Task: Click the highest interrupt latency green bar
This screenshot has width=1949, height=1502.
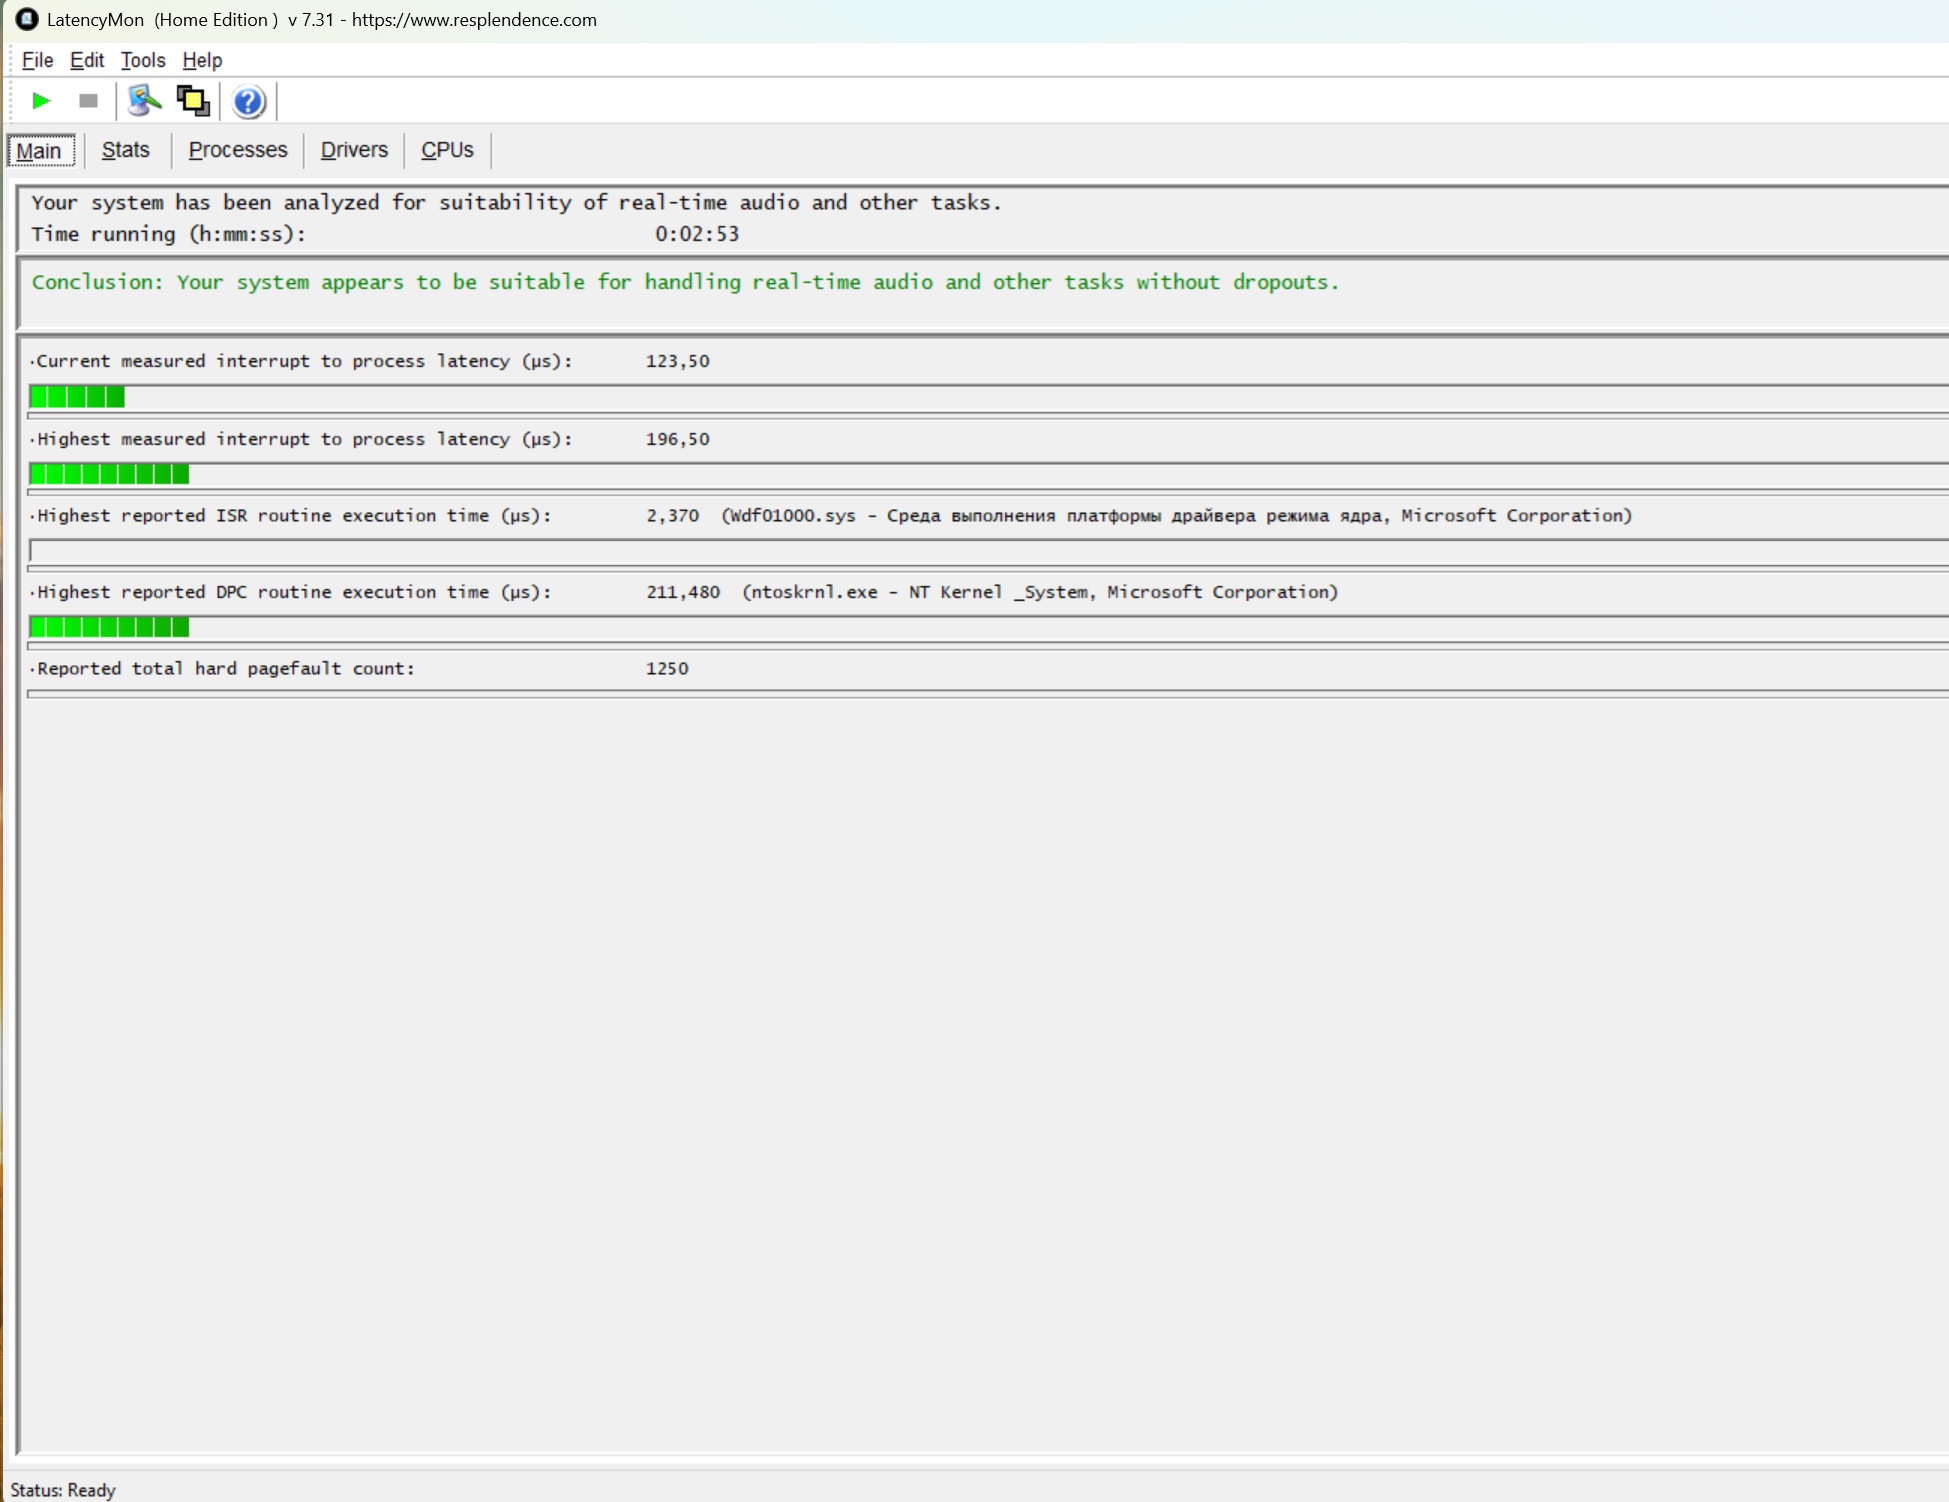Action: (110, 475)
